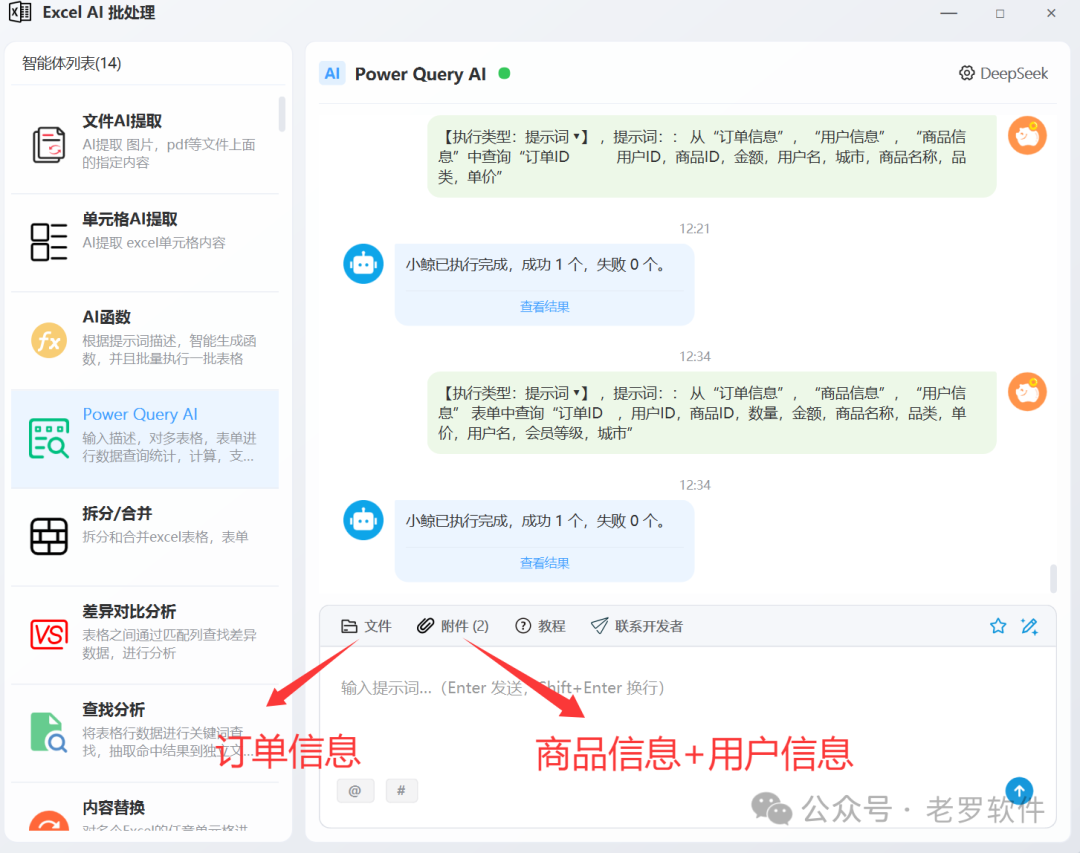
Task: Click the Power Query AI chat title
Action: click(420, 74)
